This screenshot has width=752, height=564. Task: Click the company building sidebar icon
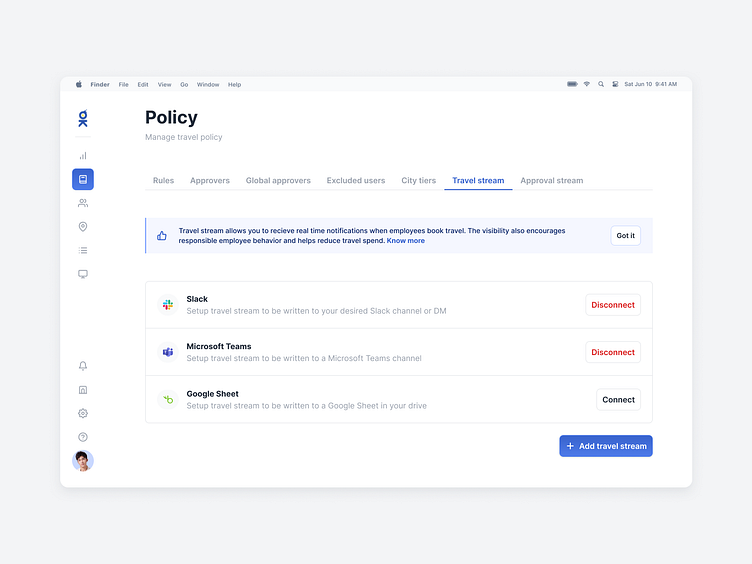pos(83,390)
